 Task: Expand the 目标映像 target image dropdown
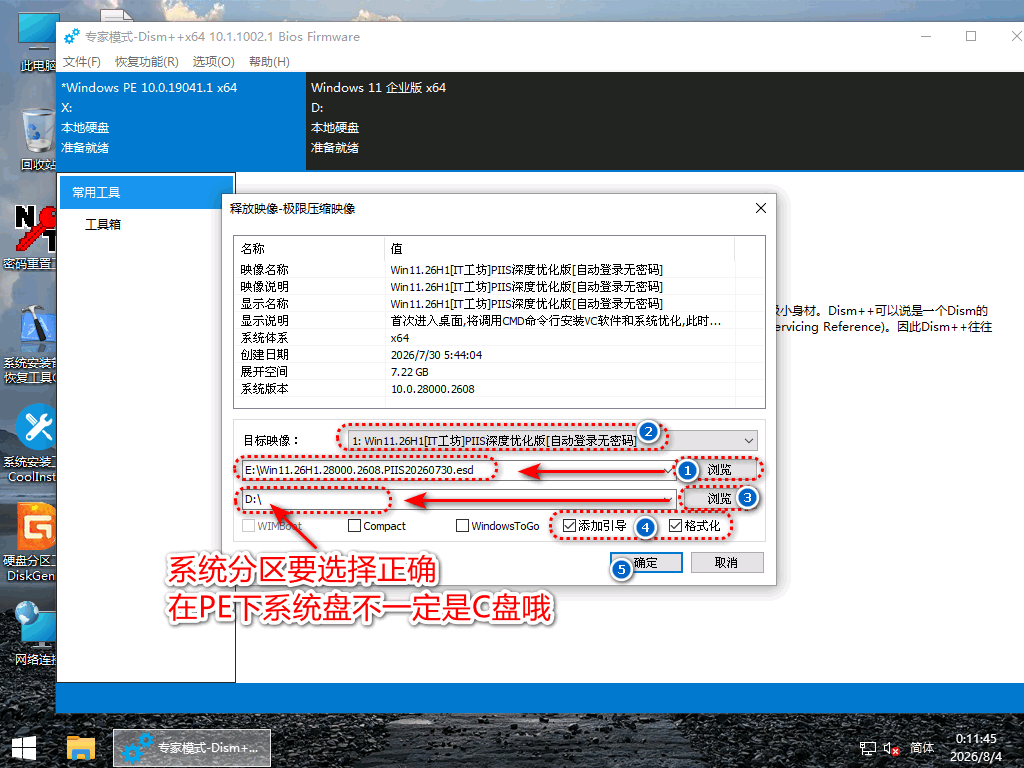[x=748, y=441]
